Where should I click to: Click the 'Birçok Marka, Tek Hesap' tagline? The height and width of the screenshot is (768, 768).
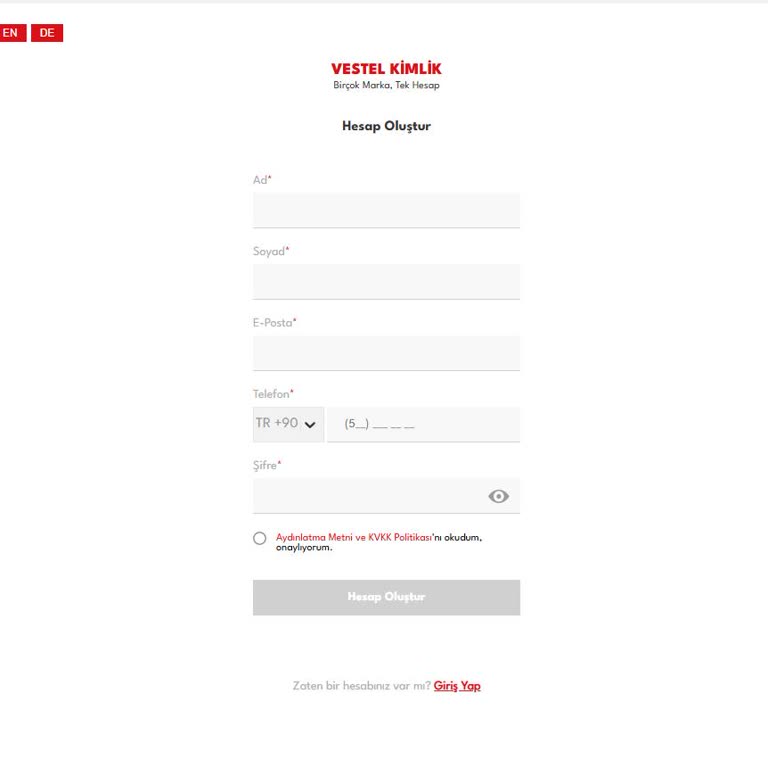point(386,85)
